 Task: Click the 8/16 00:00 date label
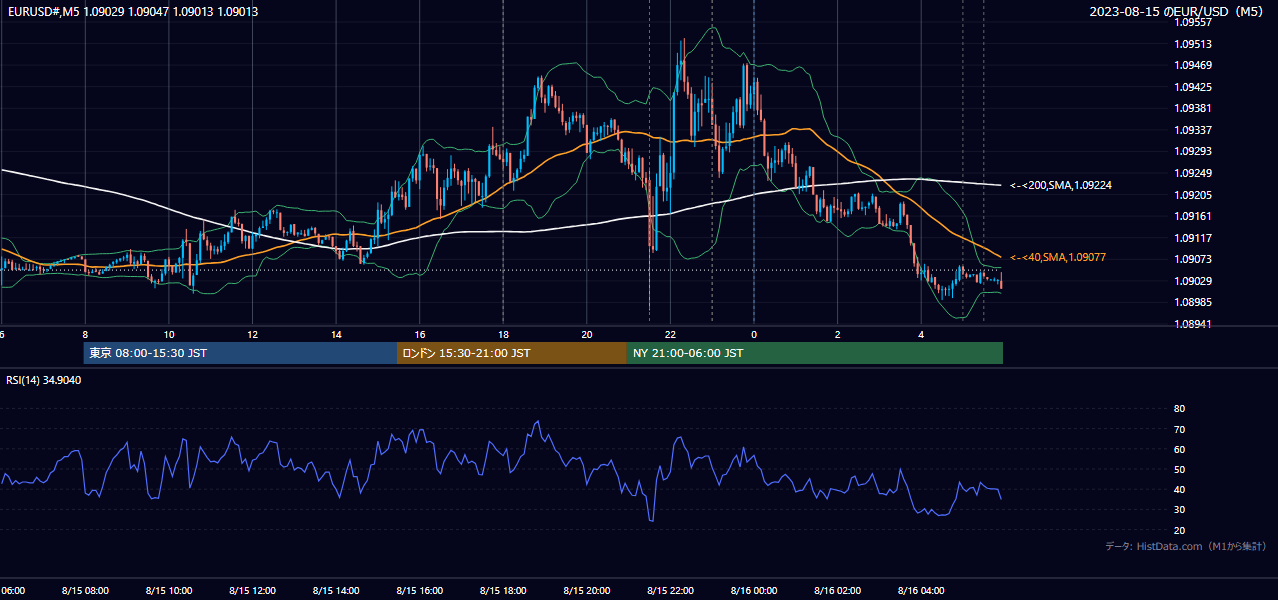pos(754,591)
